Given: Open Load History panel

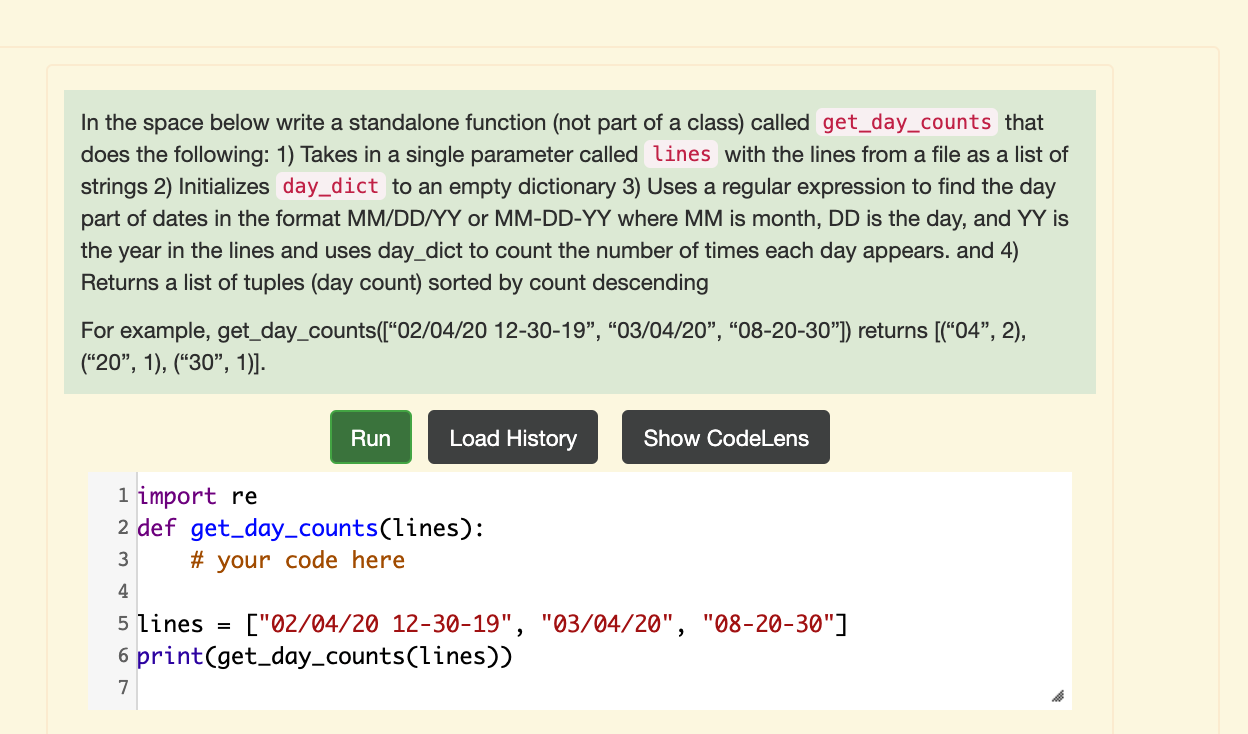Looking at the screenshot, I should pos(512,437).
